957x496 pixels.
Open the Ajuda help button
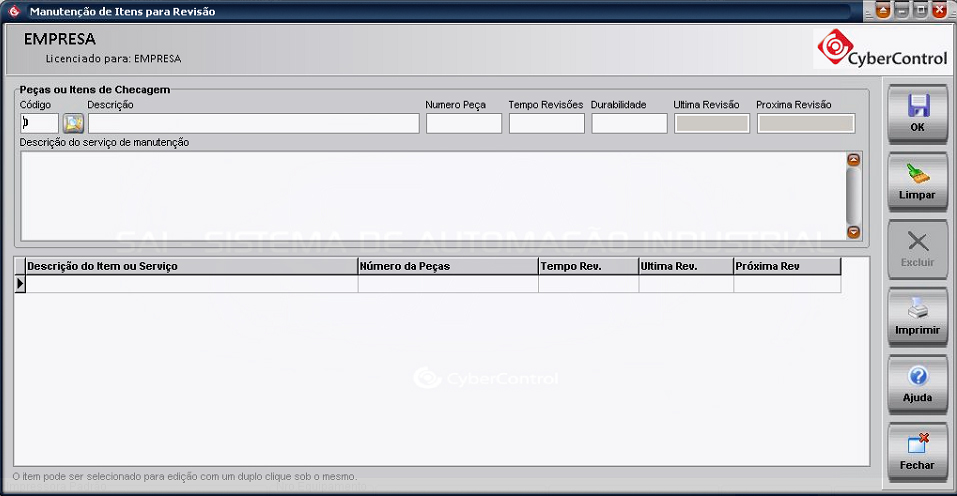click(917, 384)
